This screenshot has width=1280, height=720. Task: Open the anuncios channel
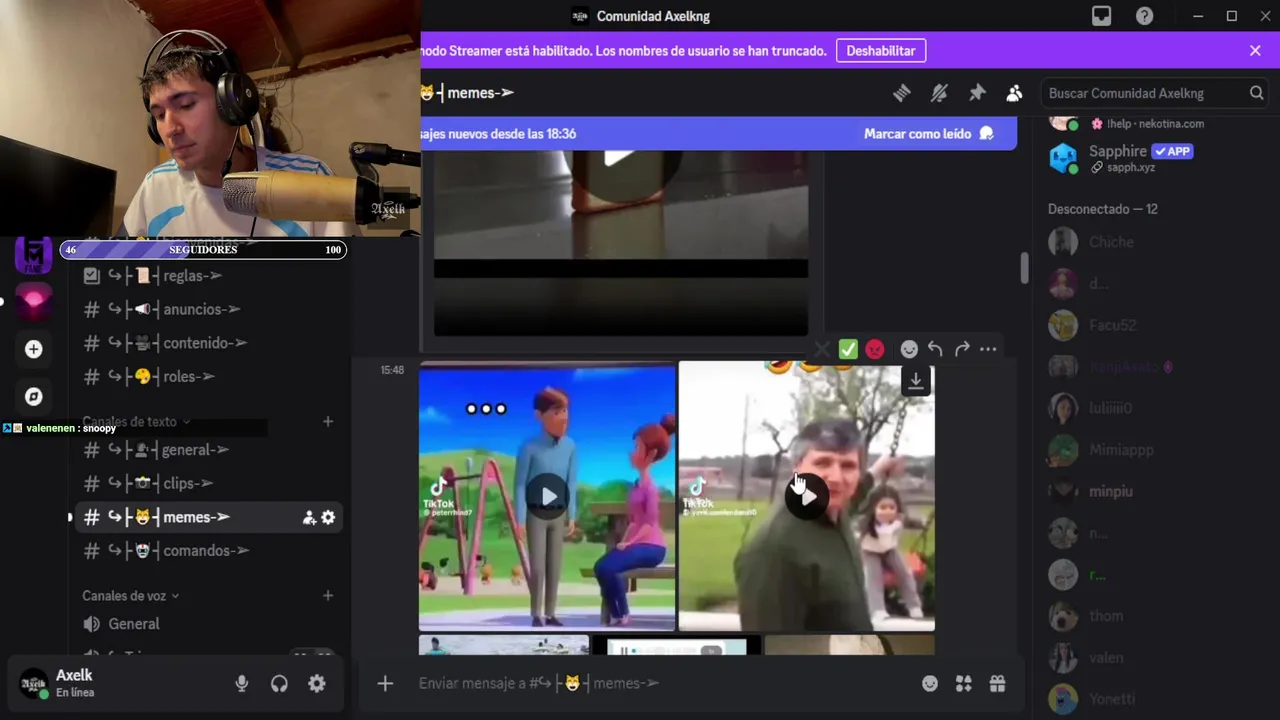coord(210,309)
